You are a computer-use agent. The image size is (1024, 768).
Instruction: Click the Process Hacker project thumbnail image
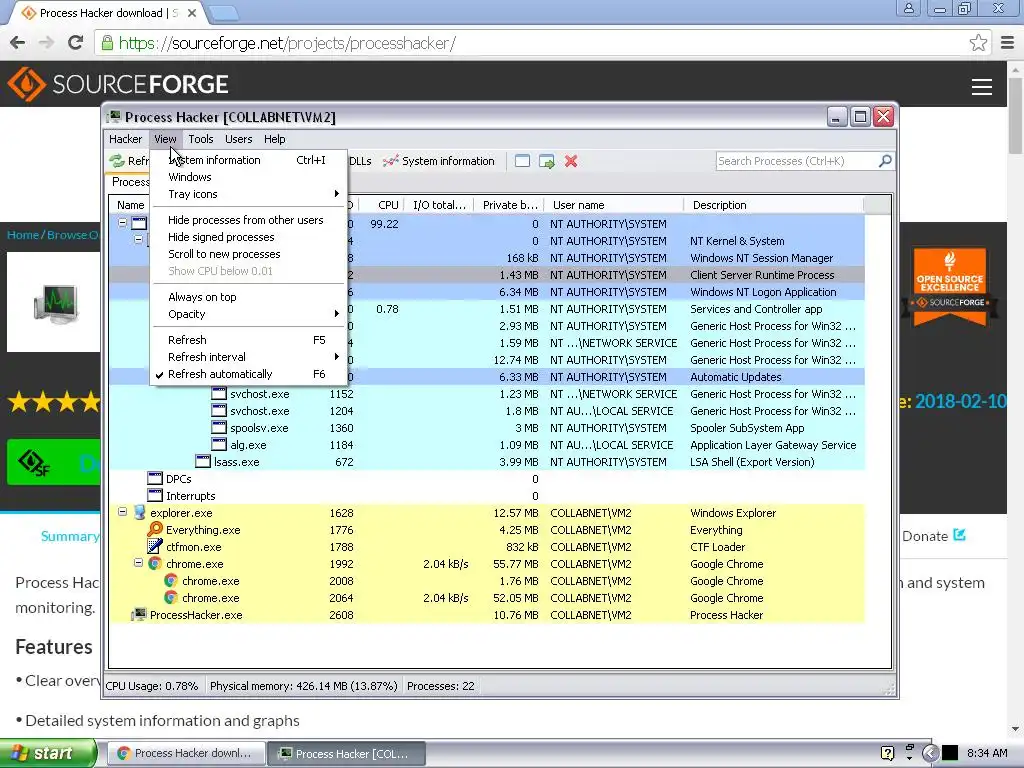[x=56, y=303]
